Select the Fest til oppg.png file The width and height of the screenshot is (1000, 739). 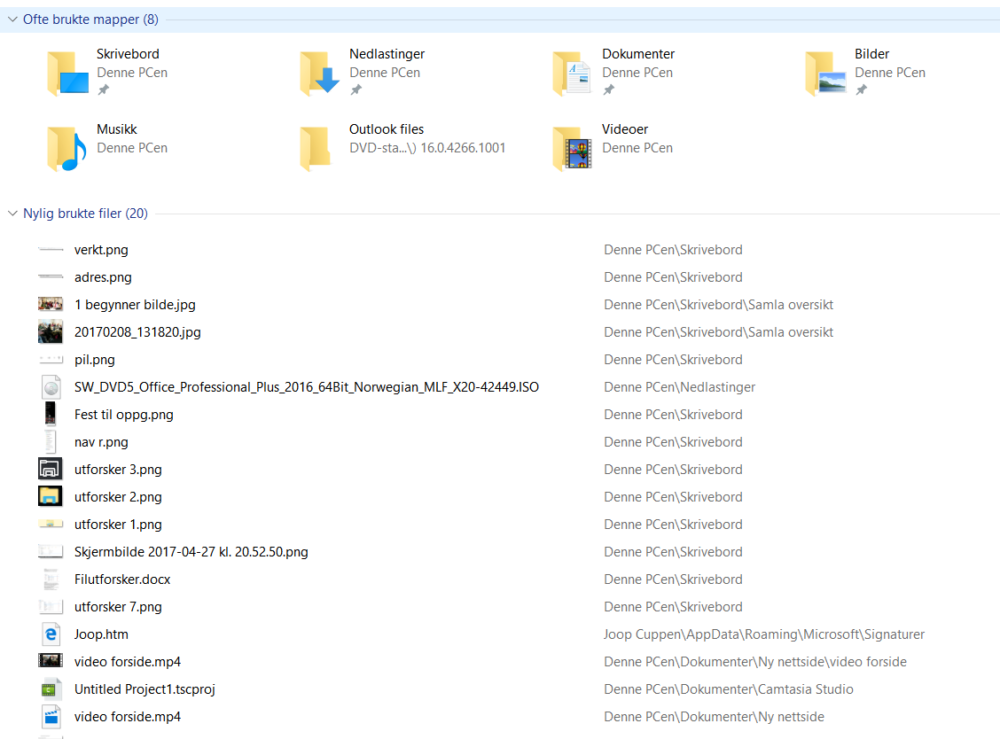[123, 414]
